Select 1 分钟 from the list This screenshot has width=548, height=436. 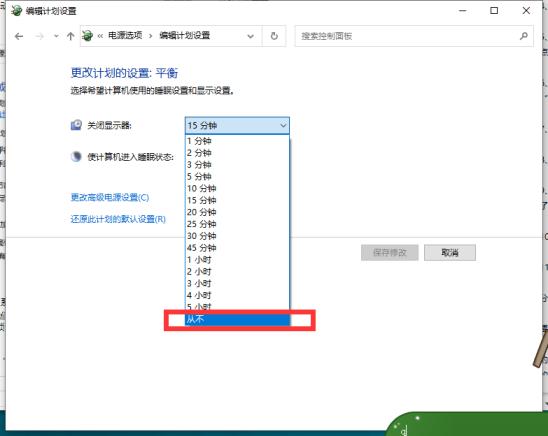[x=237, y=141]
